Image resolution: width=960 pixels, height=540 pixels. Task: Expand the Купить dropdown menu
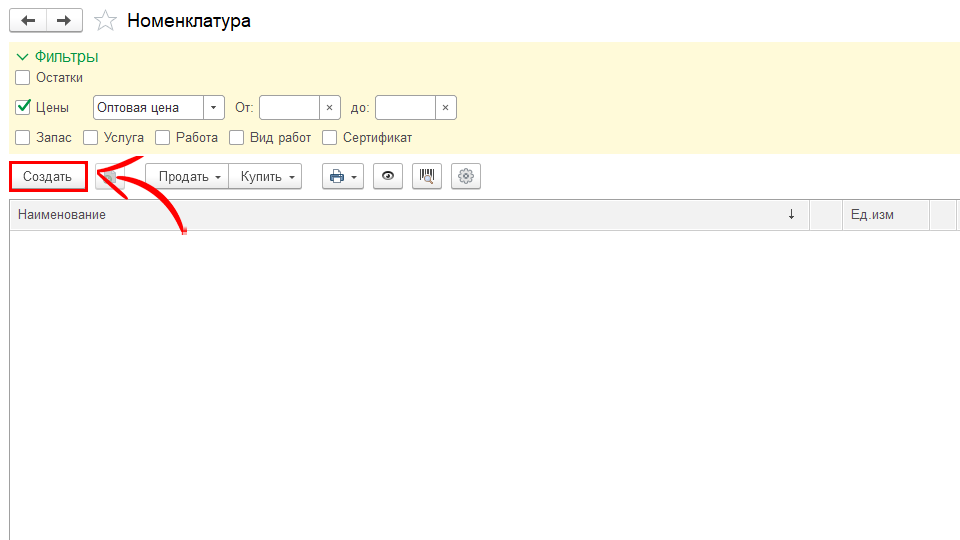(266, 177)
